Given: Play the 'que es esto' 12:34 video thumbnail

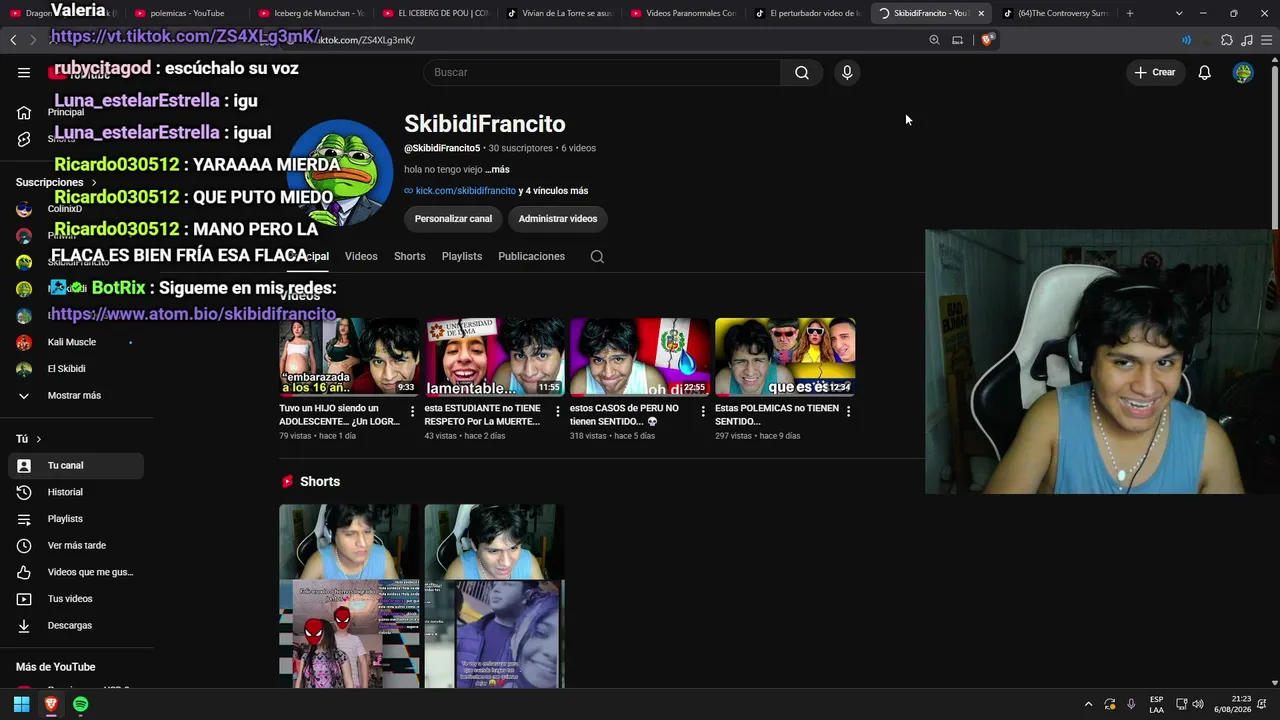Looking at the screenshot, I should [785, 357].
